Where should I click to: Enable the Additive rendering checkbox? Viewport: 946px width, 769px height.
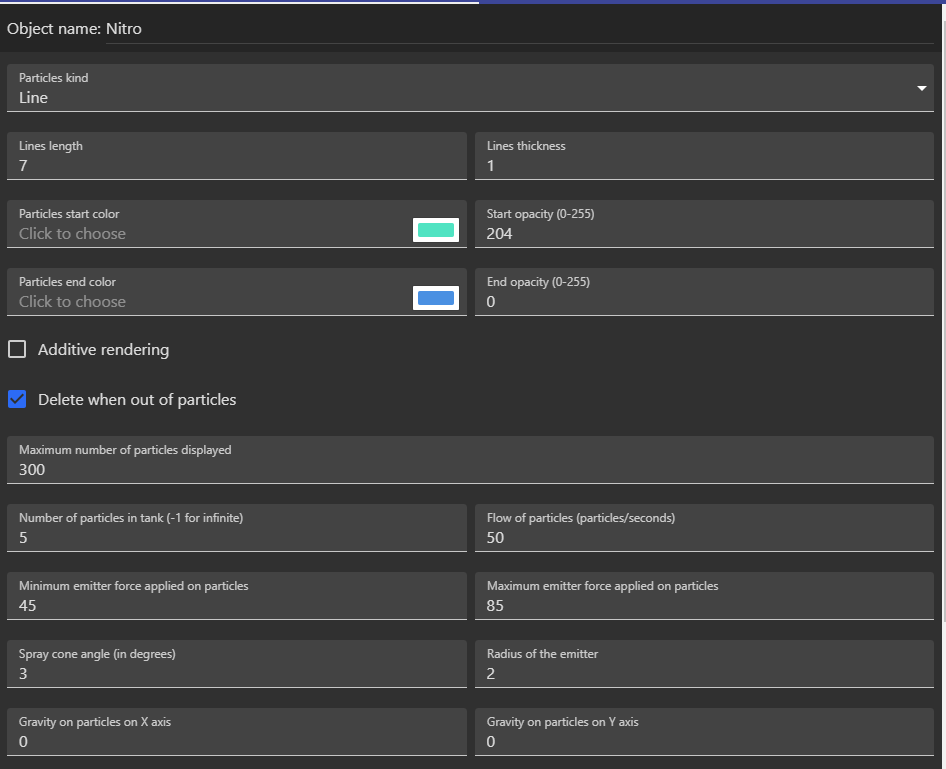pyautogui.click(x=17, y=349)
